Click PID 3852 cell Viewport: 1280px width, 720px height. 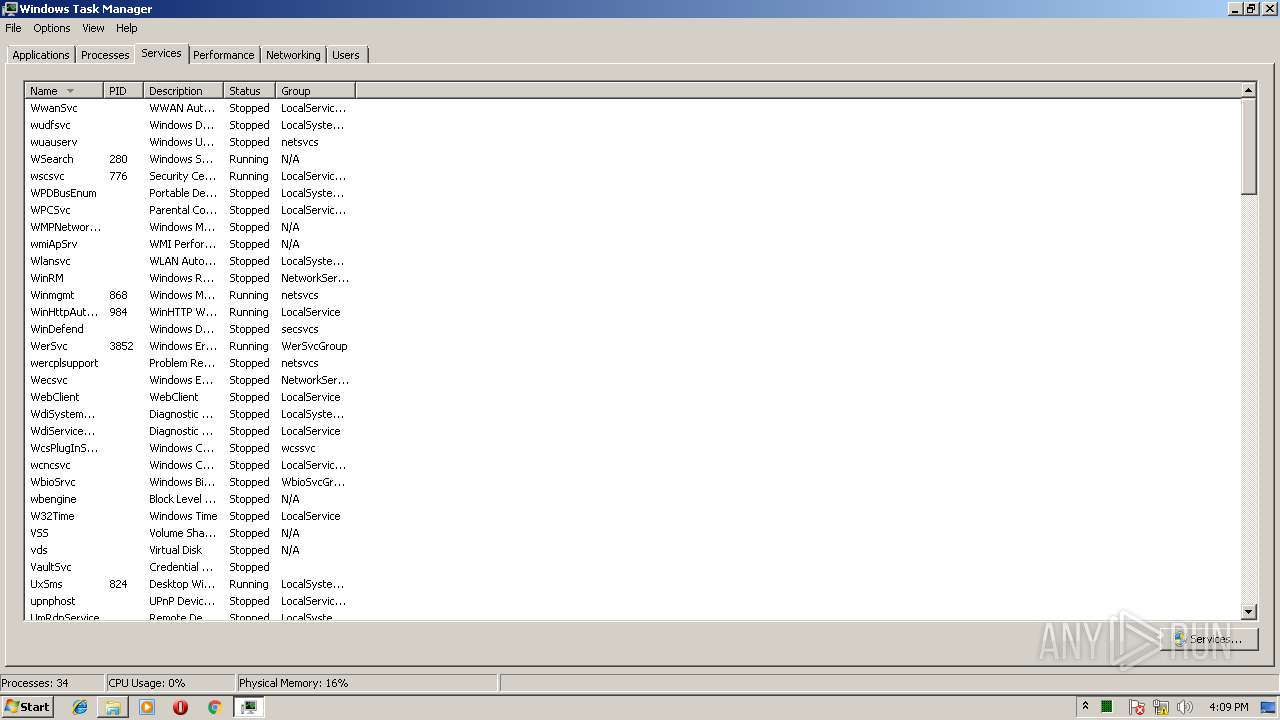pyautogui.click(x=121, y=346)
